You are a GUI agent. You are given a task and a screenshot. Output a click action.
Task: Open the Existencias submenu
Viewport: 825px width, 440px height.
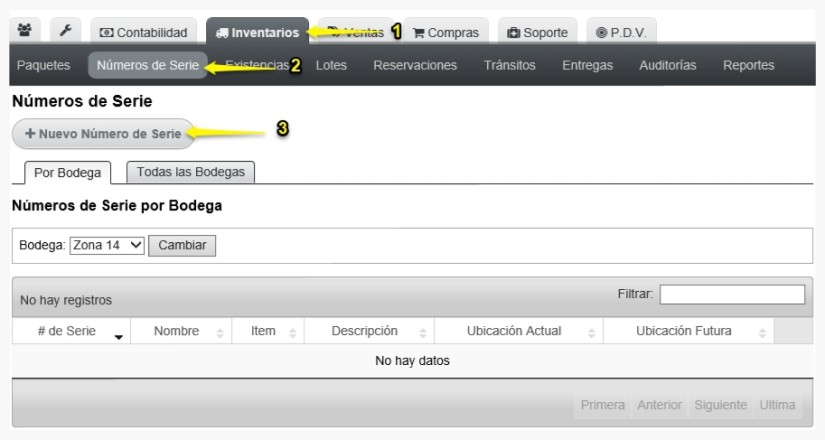pyautogui.click(x=257, y=65)
